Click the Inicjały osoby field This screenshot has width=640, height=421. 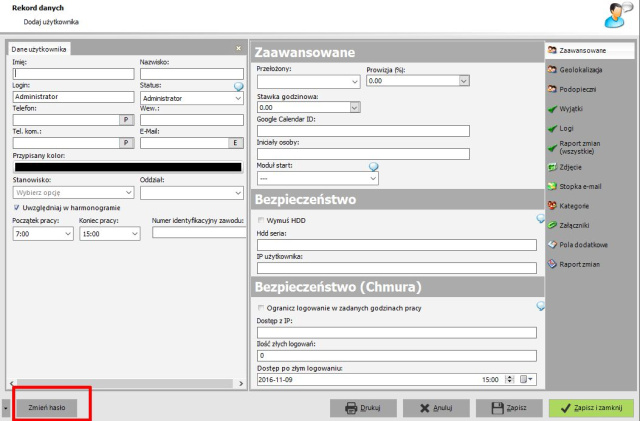pos(363,154)
